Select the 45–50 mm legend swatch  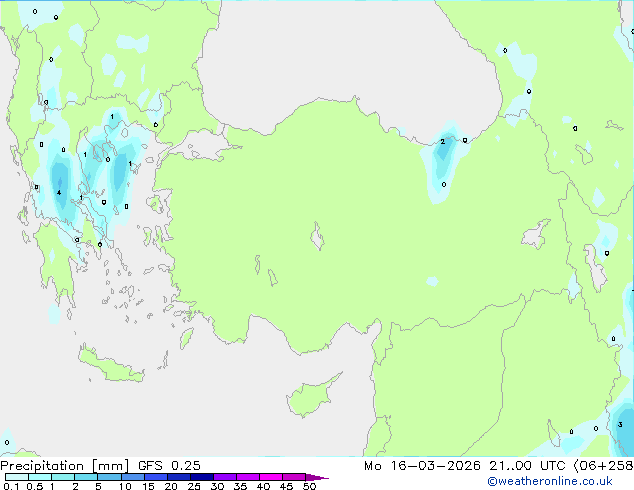click(294, 477)
